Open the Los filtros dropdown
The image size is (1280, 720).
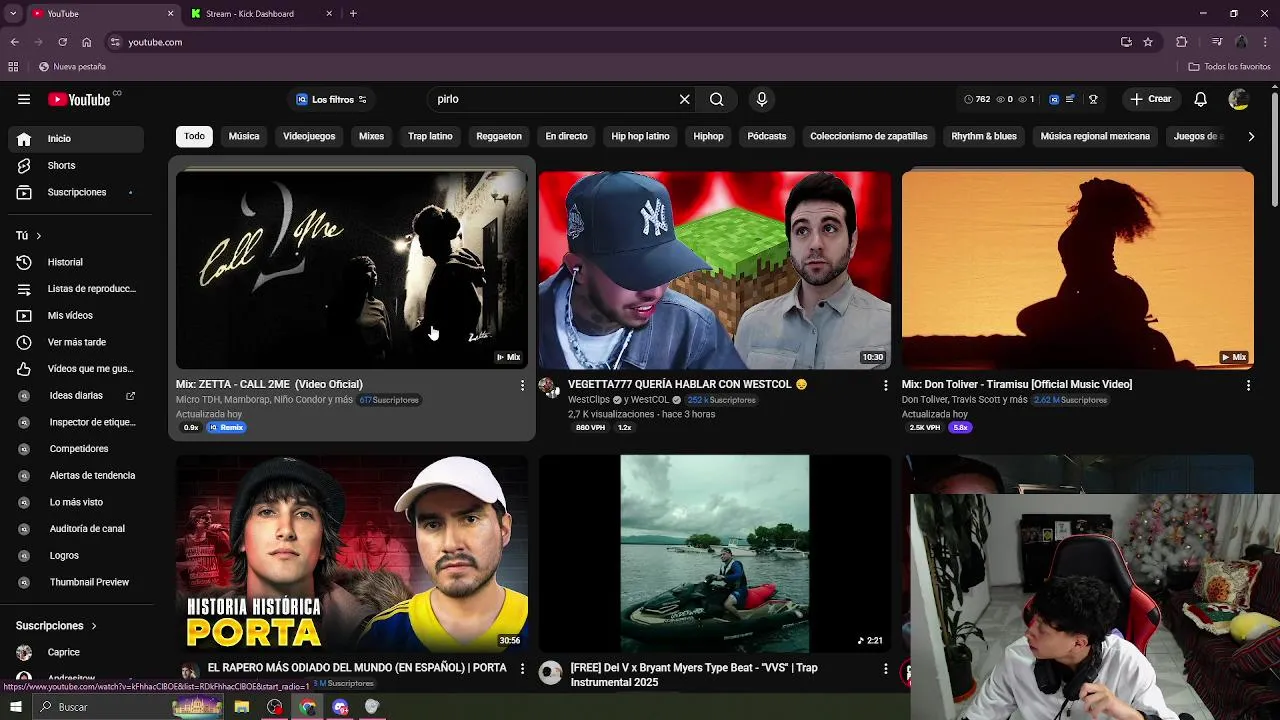(332, 99)
